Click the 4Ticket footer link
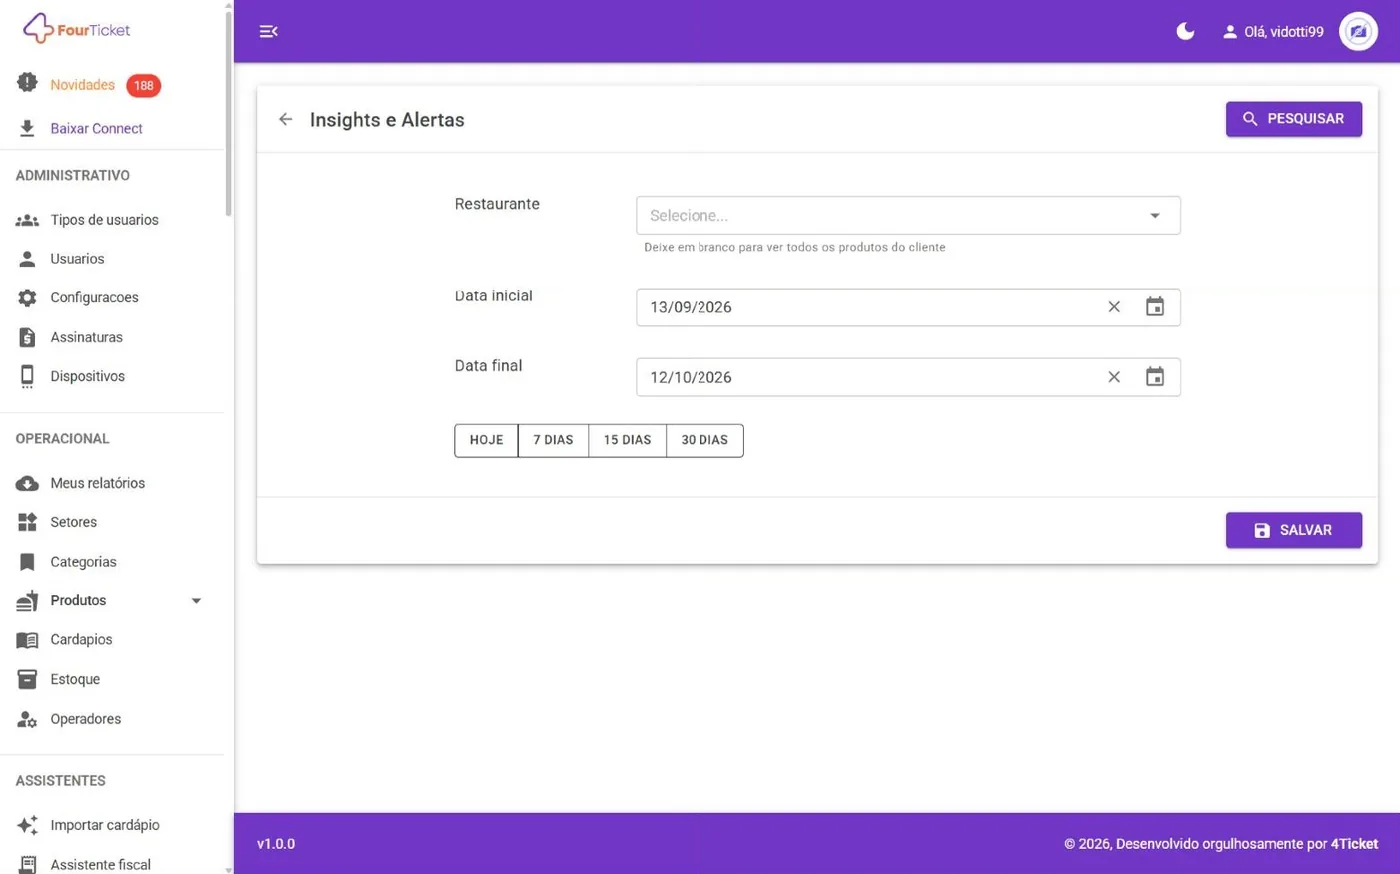The height and width of the screenshot is (874, 1400). pyautogui.click(x=1354, y=844)
